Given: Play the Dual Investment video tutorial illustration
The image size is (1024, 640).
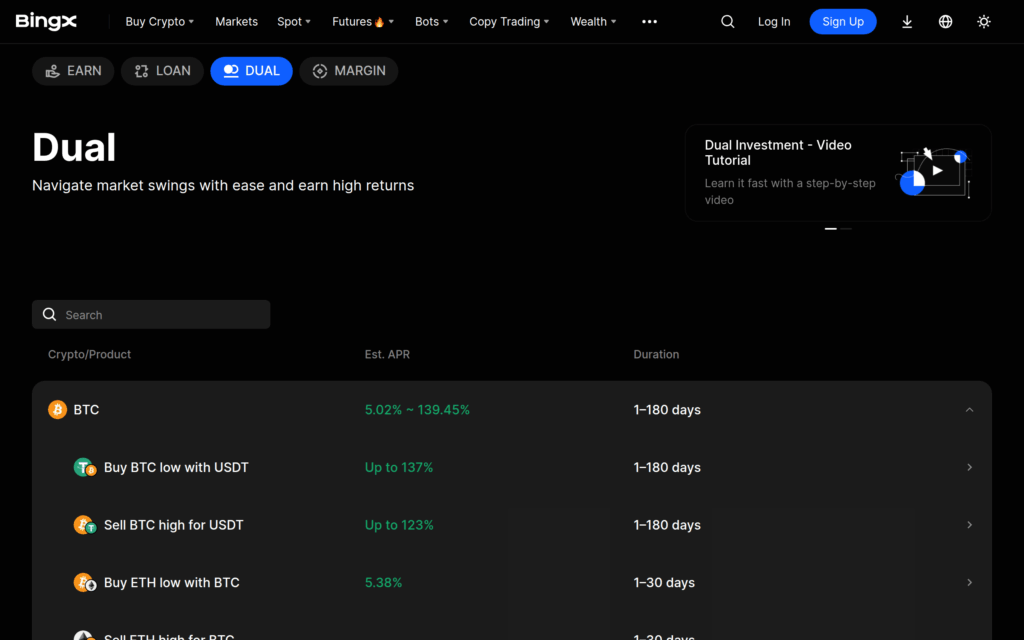Looking at the screenshot, I should 933,172.
